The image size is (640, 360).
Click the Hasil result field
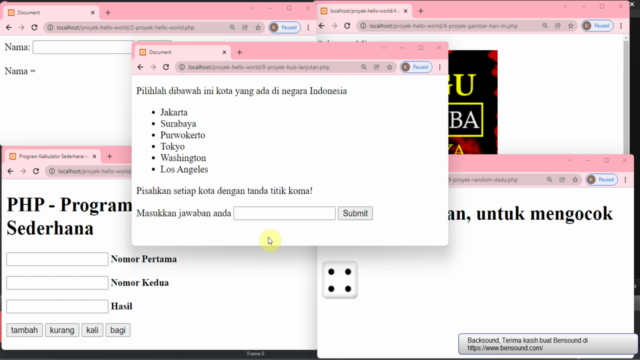pyautogui.click(x=57, y=307)
